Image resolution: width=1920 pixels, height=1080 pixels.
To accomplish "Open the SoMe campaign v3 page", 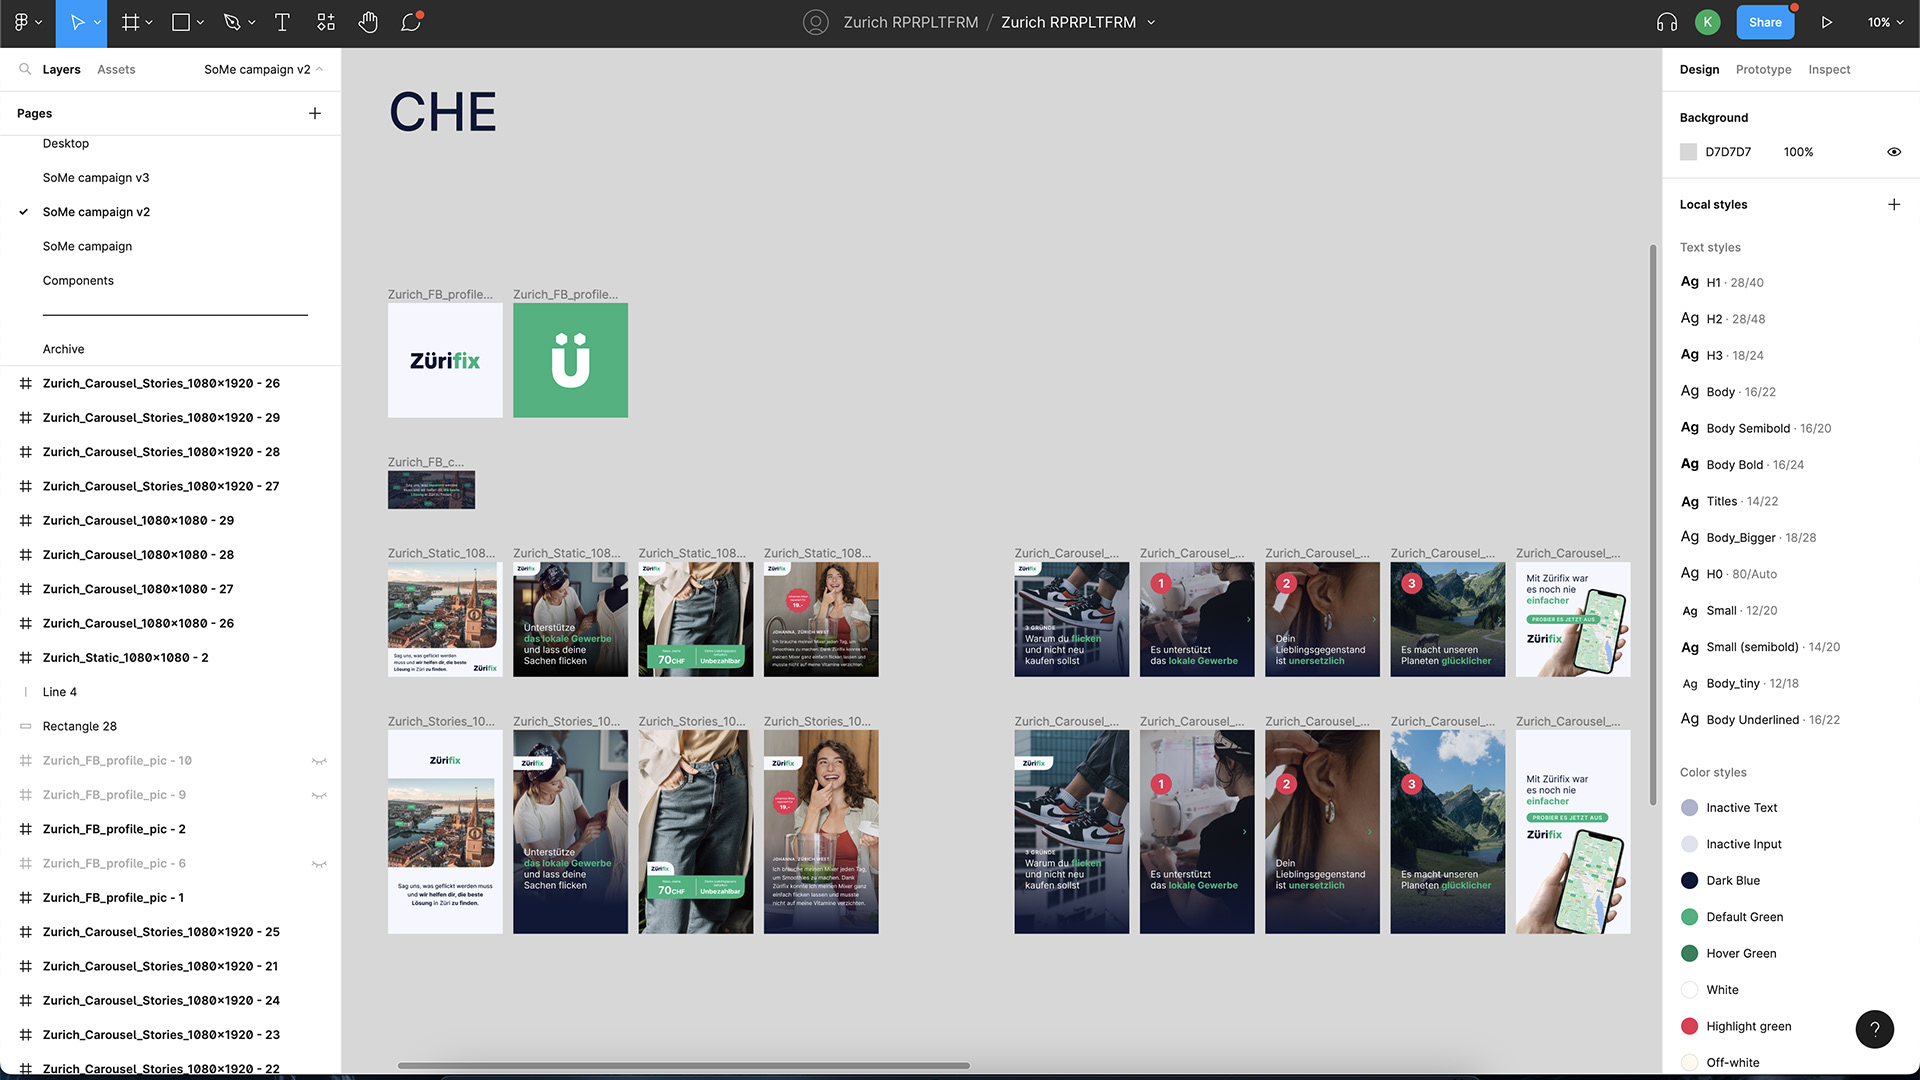I will [96, 177].
